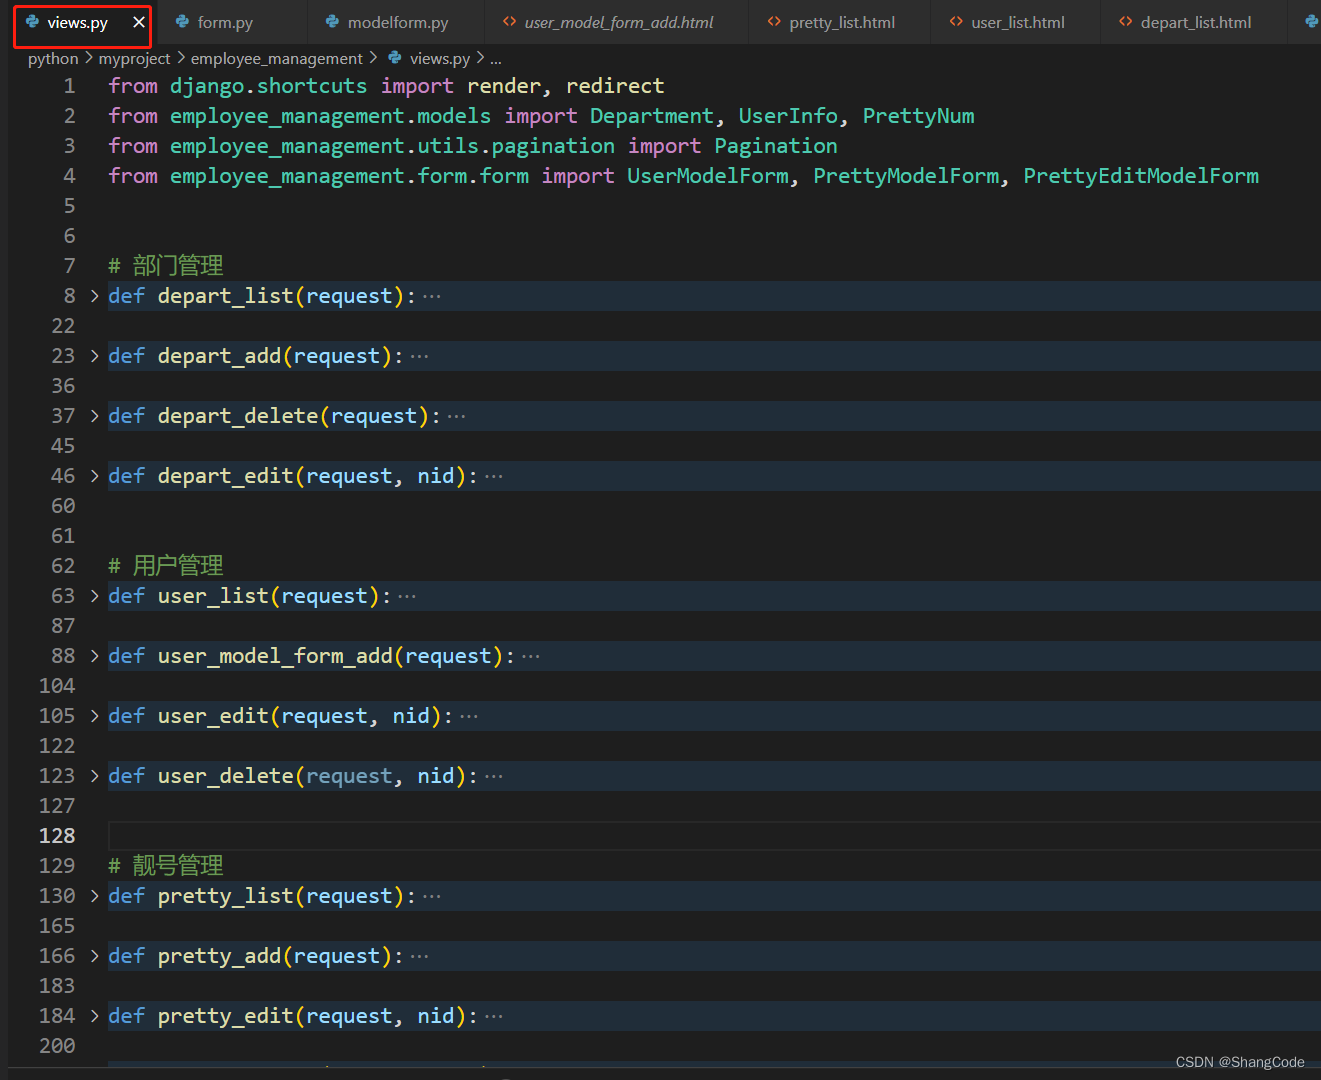Click Pagination class name on line 3
Screen dimensions: 1321x1080
(776, 146)
